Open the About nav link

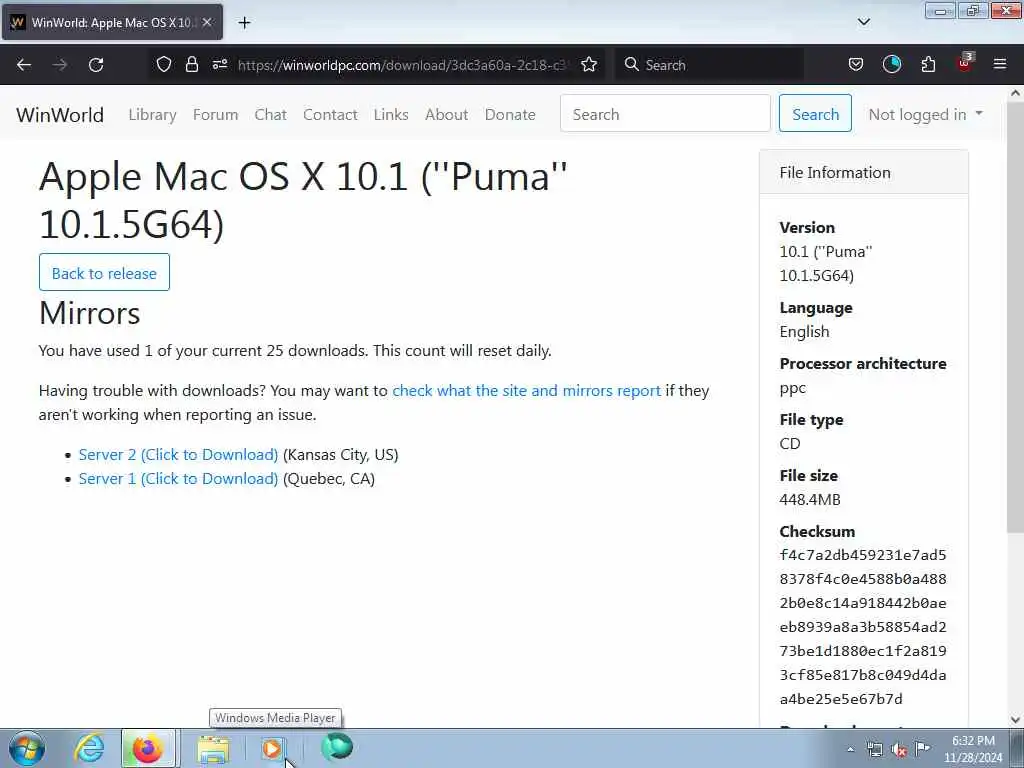click(x=447, y=114)
